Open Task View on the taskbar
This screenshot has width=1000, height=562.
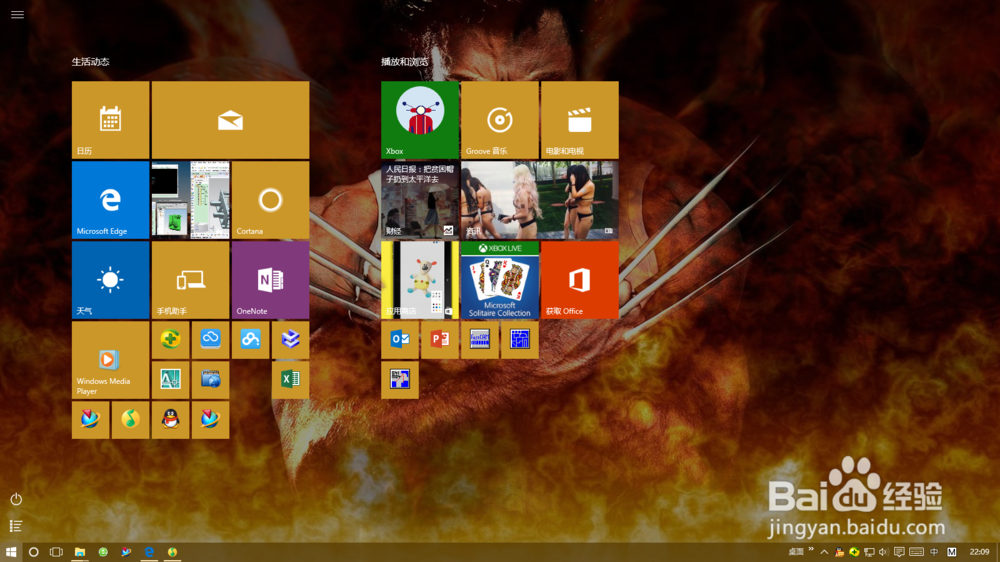click(56, 552)
